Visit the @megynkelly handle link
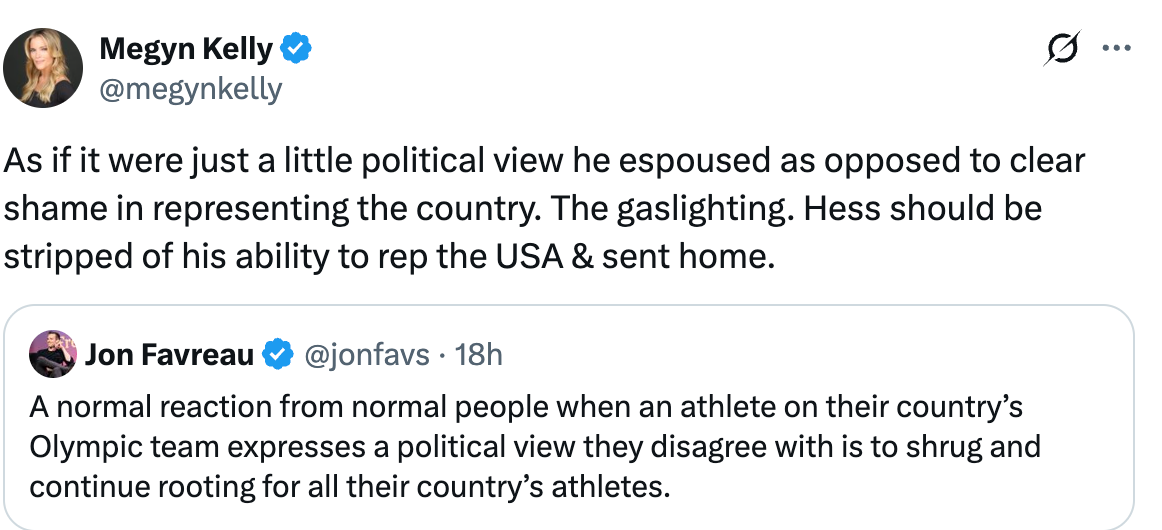1162x530 pixels. [x=190, y=89]
